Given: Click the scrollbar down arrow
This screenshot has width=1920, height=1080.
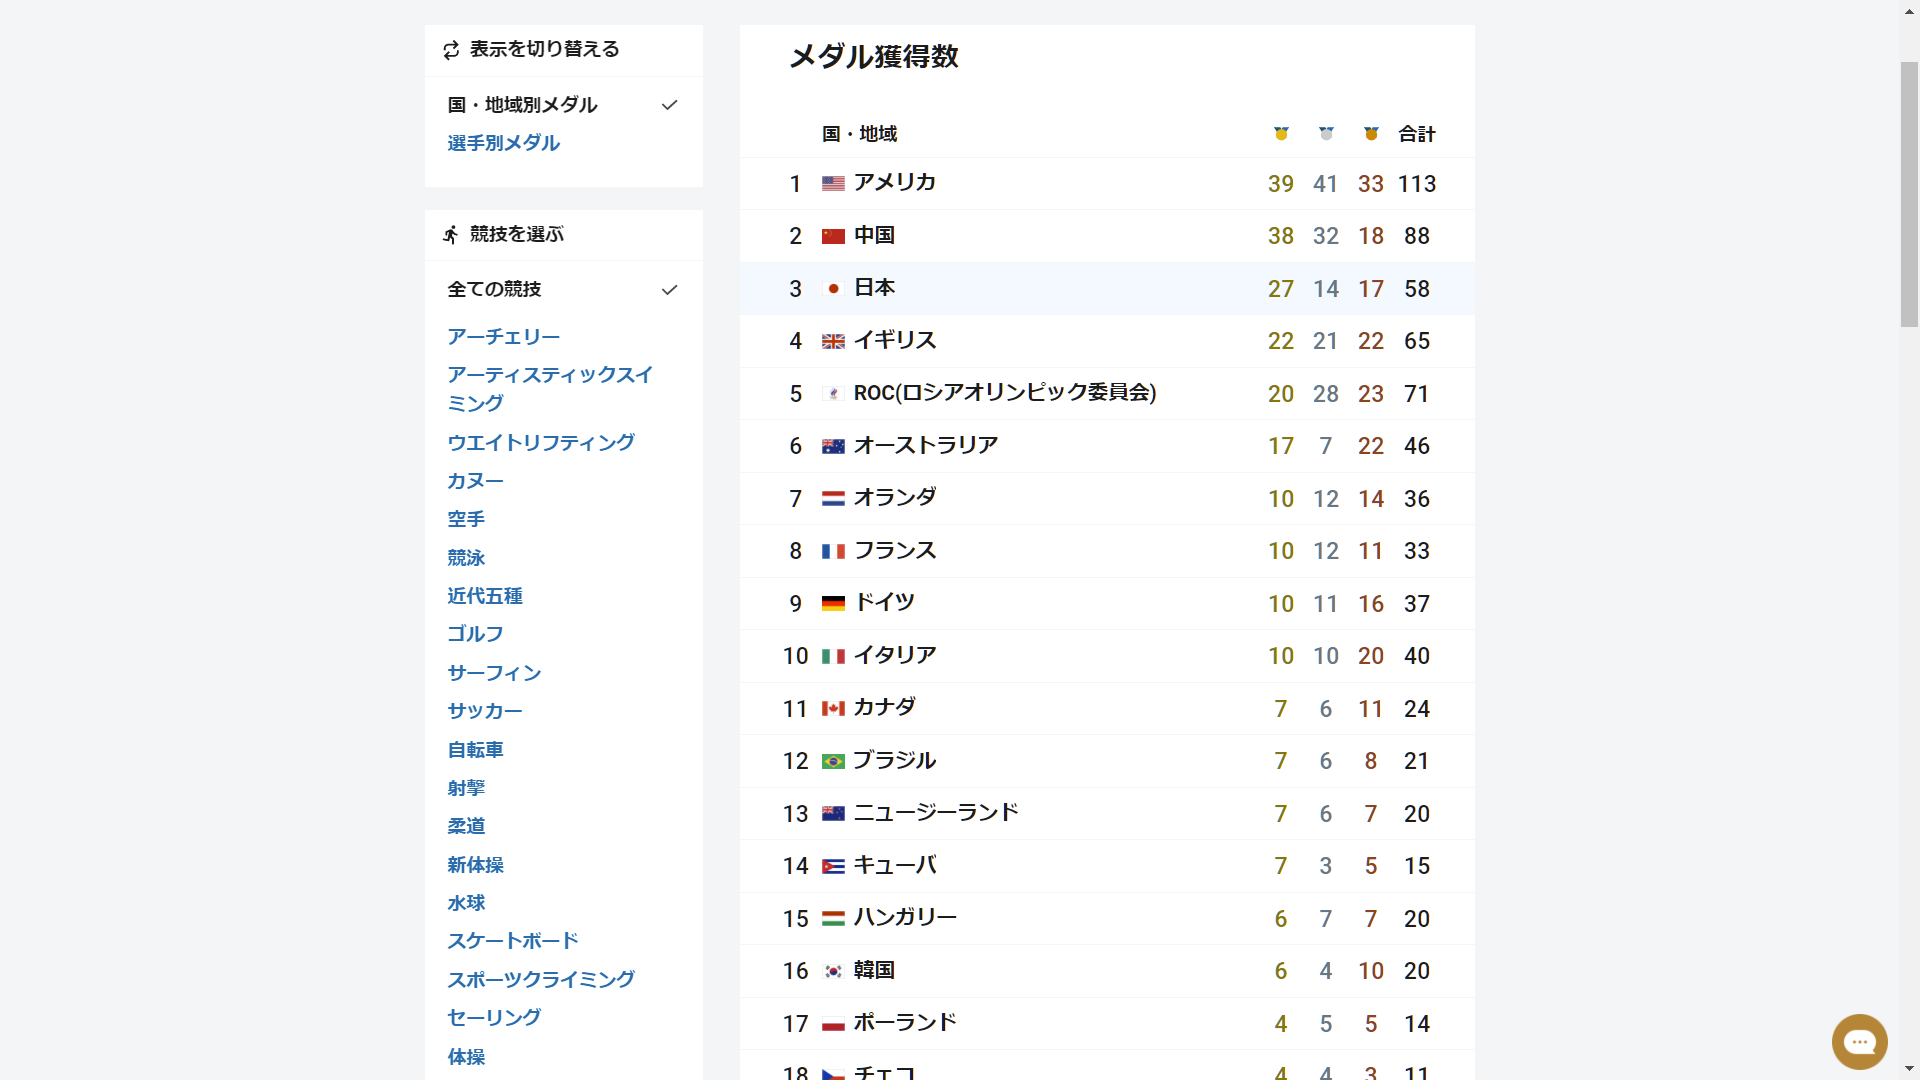Looking at the screenshot, I should (1909, 1070).
